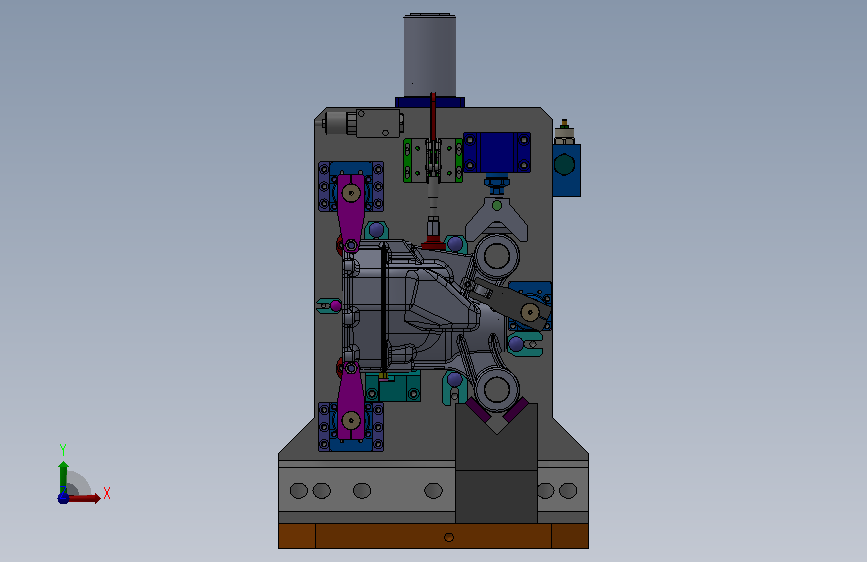Screen dimensions: 867x562
Task: Click the red X axis arrow of triad
Action: 84,498
